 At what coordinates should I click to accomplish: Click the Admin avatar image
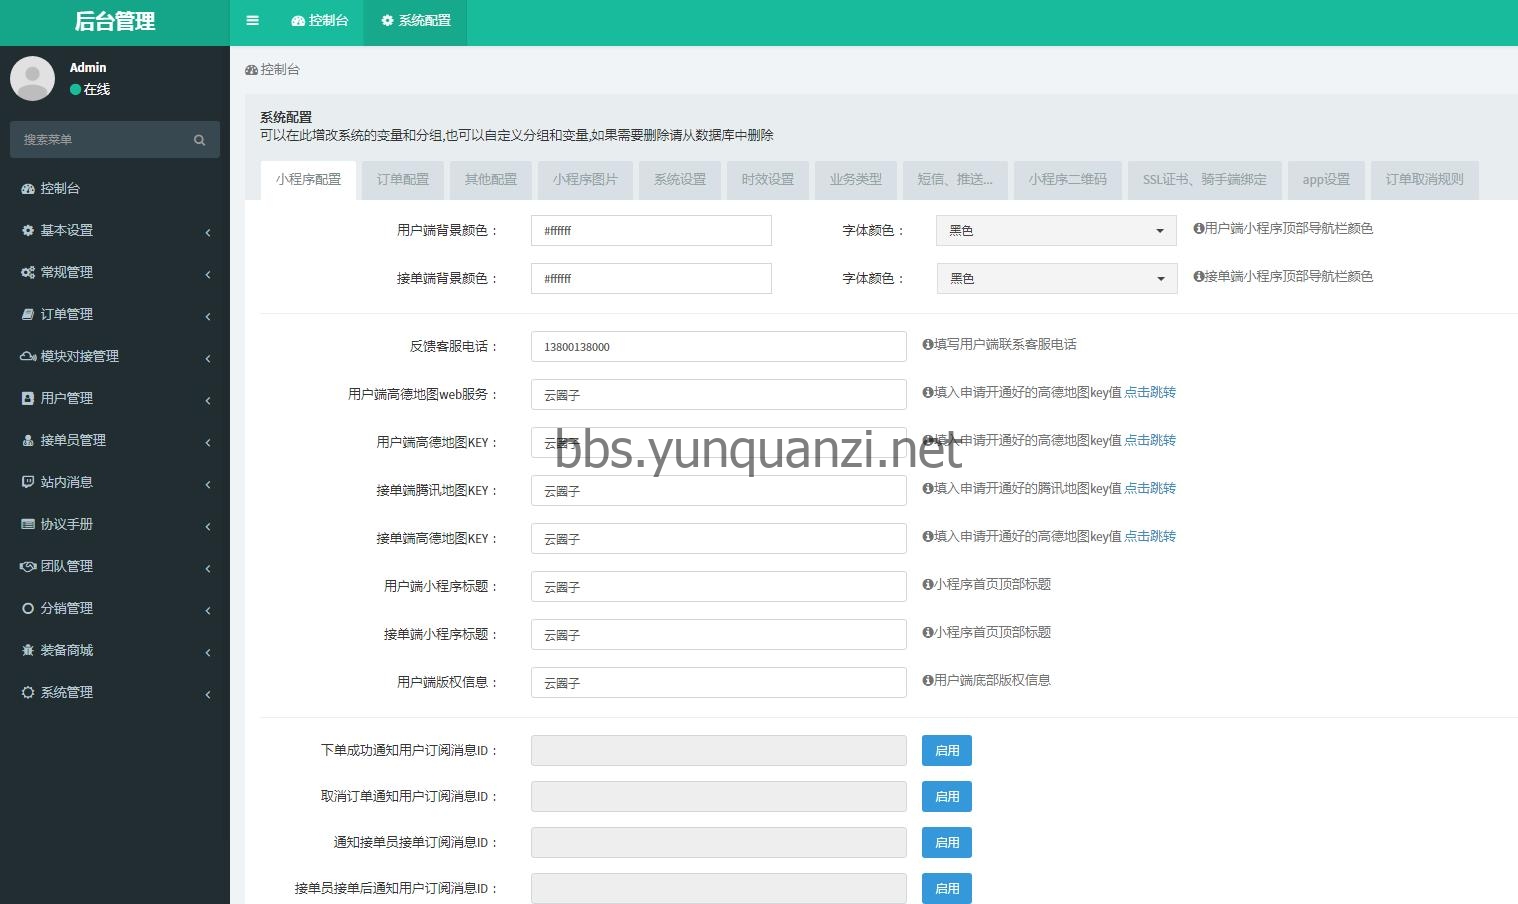point(32,78)
